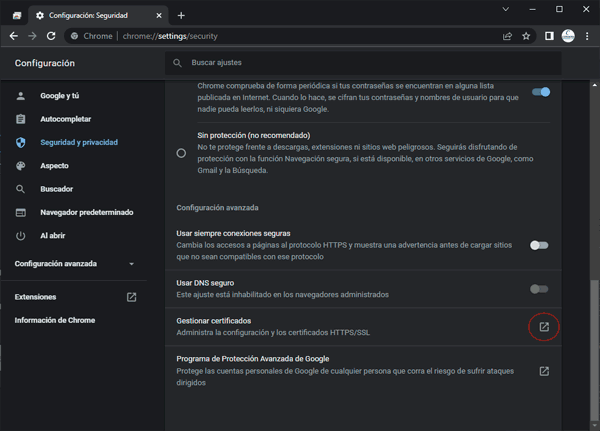Click the palette icon beside Aspecto
This screenshot has height=431, width=600.
tap(21, 166)
